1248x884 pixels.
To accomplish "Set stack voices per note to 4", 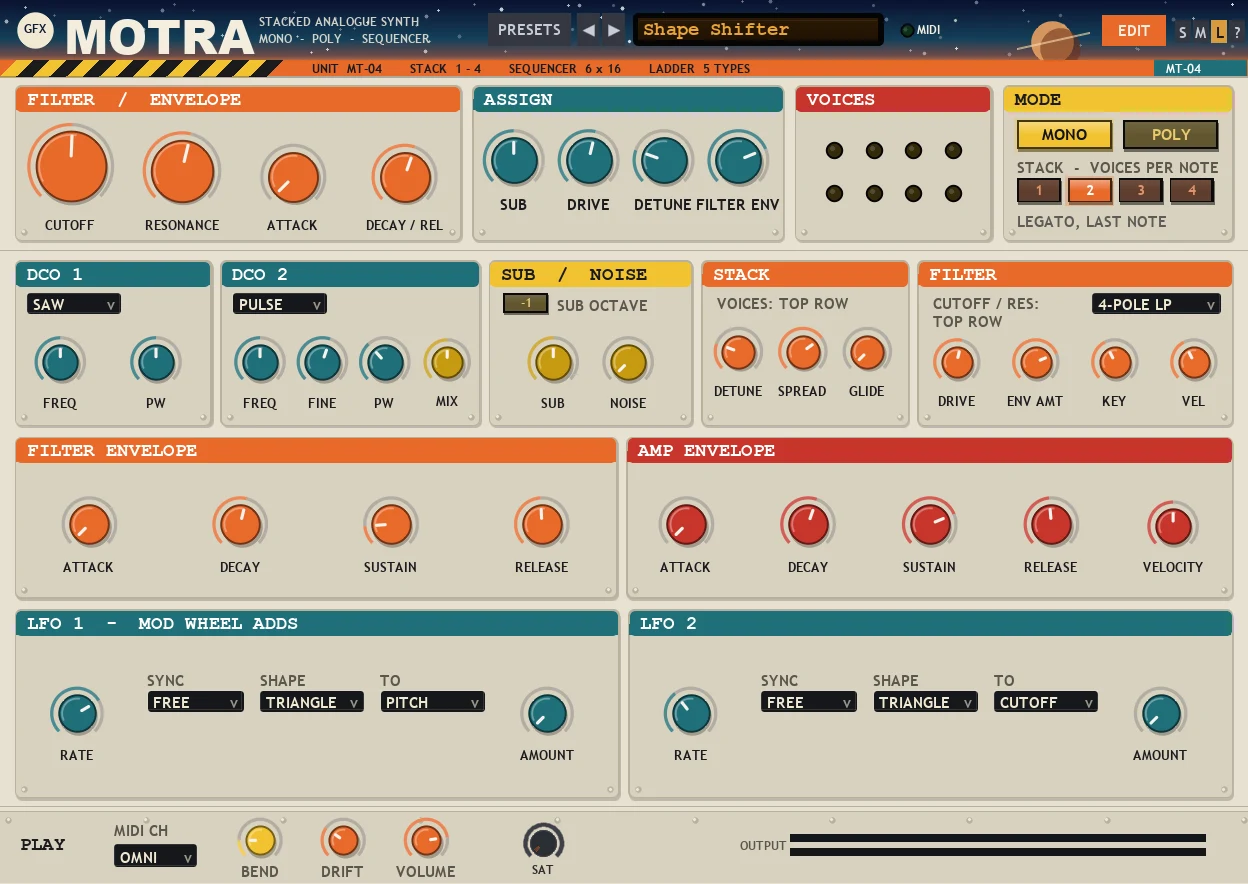I will [x=1192, y=191].
